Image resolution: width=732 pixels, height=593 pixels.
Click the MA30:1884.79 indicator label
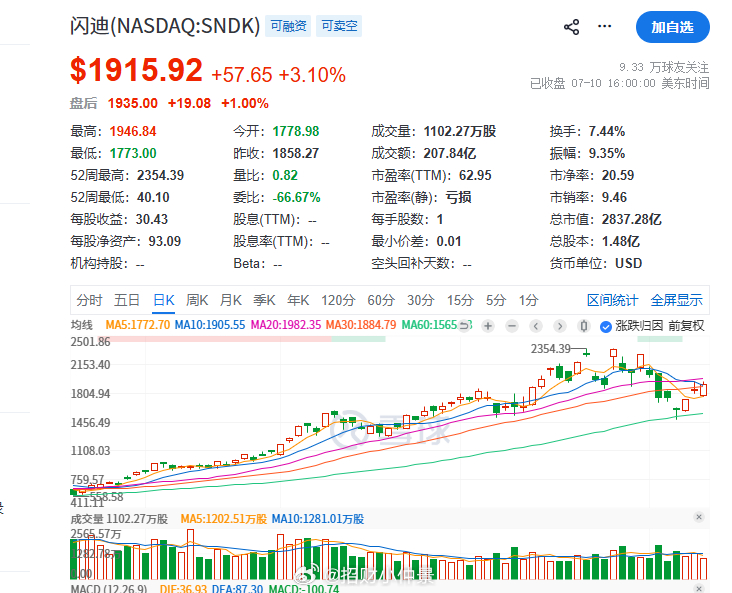pos(361,325)
